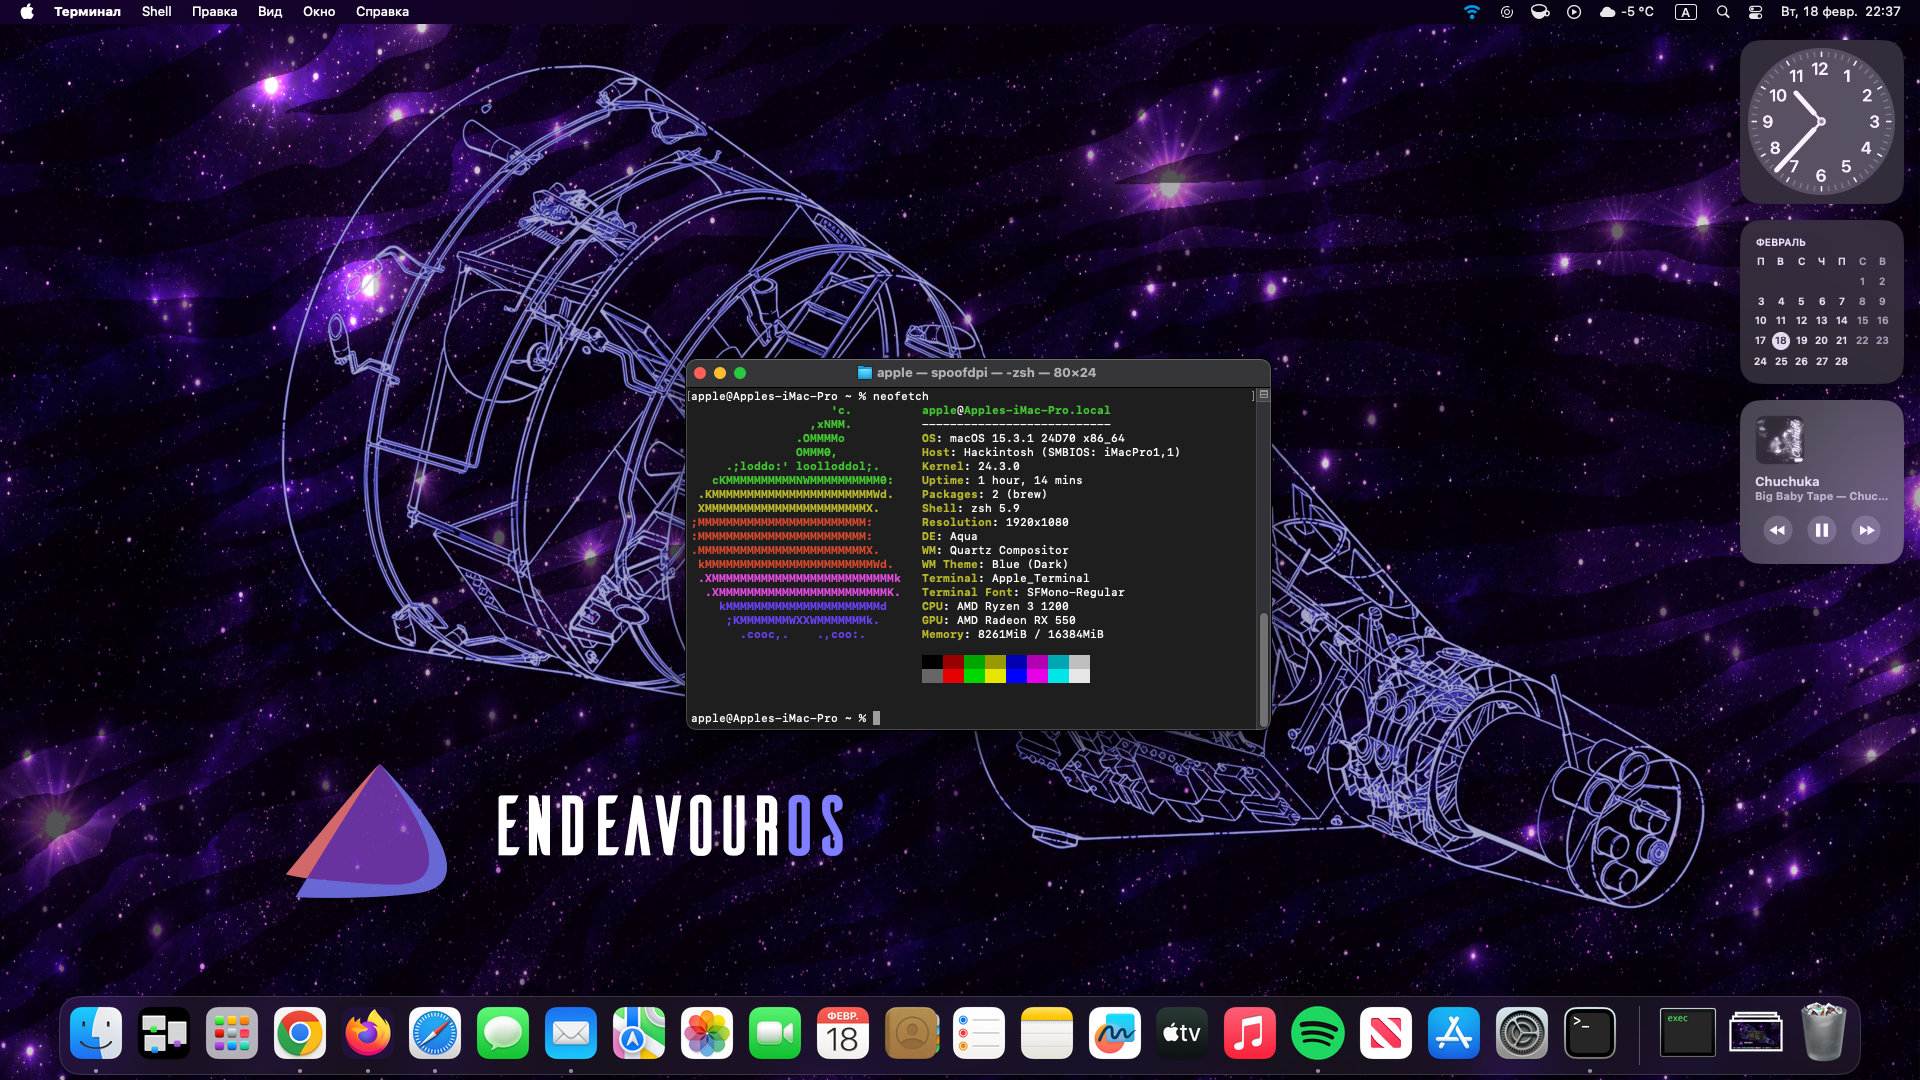Open the Вид menu
Screen dimensions: 1920x1080
270,12
